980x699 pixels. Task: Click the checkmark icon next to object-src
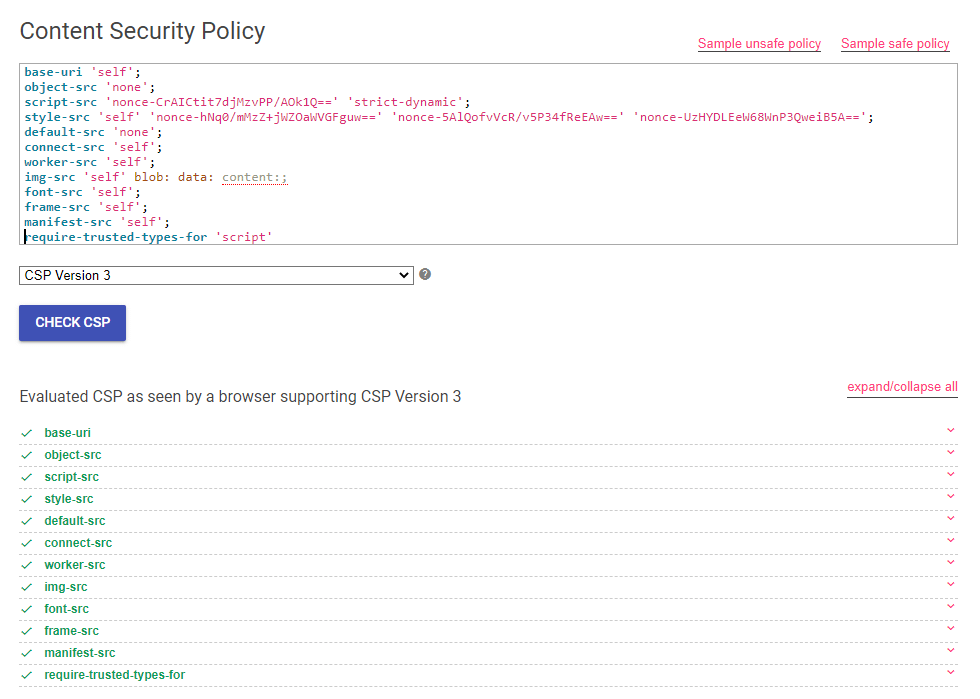click(26, 454)
